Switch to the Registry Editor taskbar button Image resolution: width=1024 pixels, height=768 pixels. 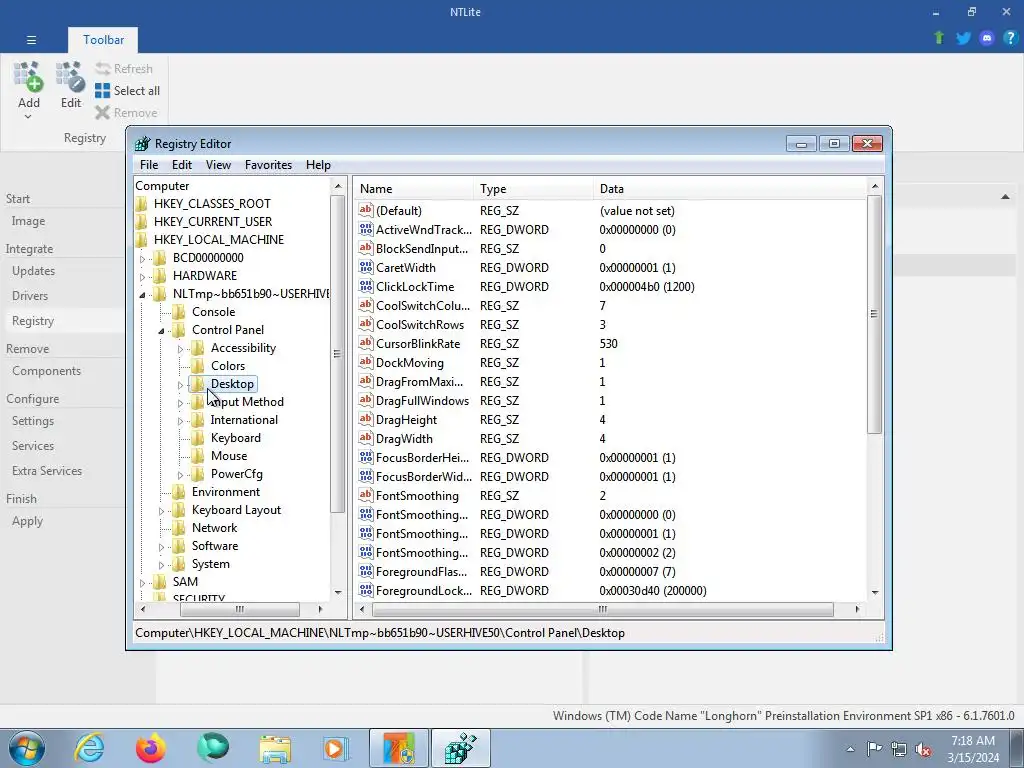pyautogui.click(x=460, y=748)
